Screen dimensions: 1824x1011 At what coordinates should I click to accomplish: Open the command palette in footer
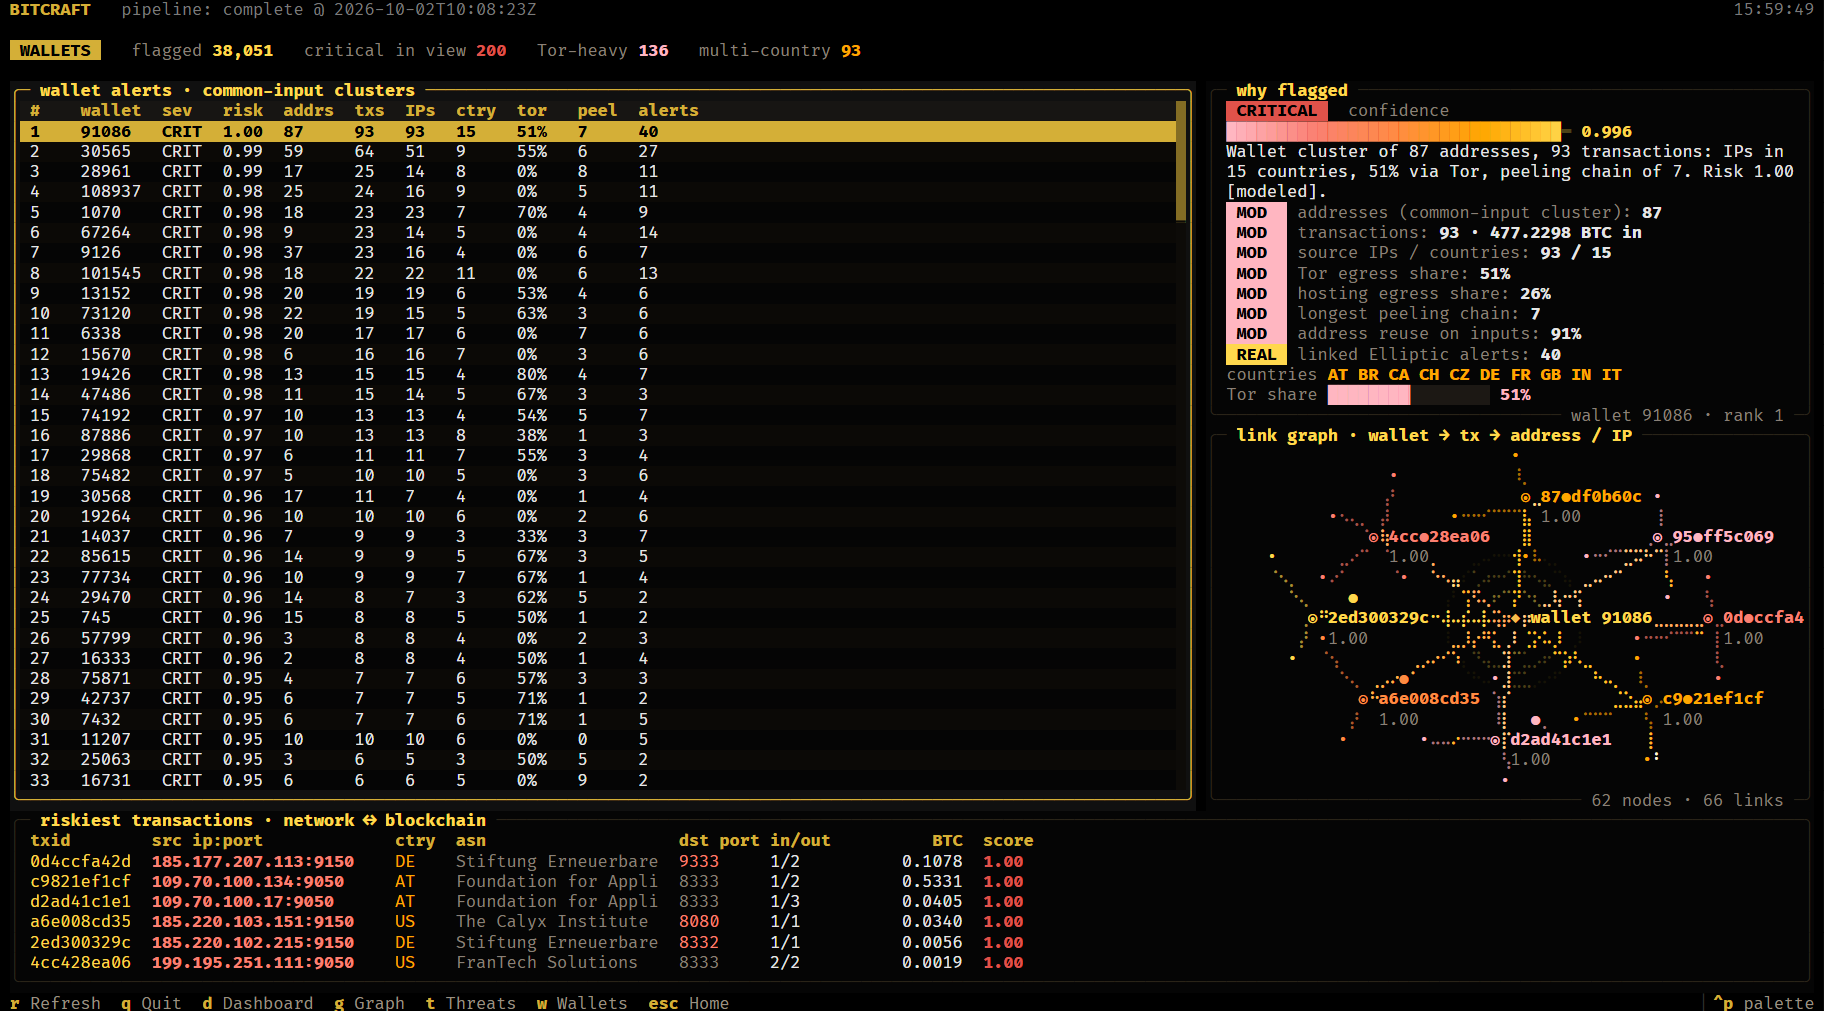(x=1763, y=1002)
